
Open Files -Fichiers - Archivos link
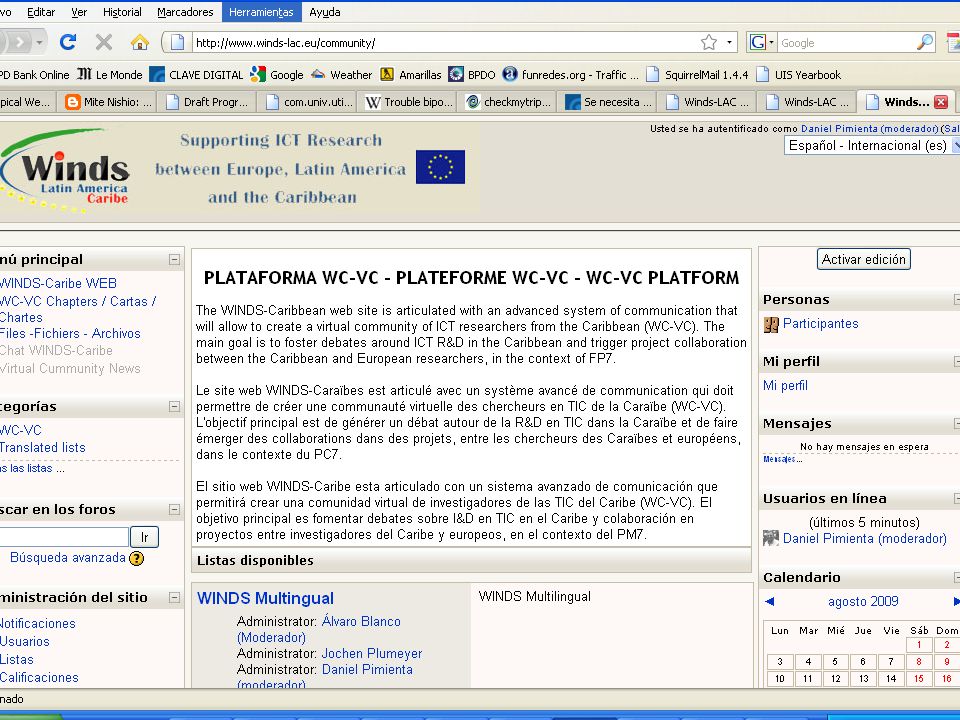70,333
